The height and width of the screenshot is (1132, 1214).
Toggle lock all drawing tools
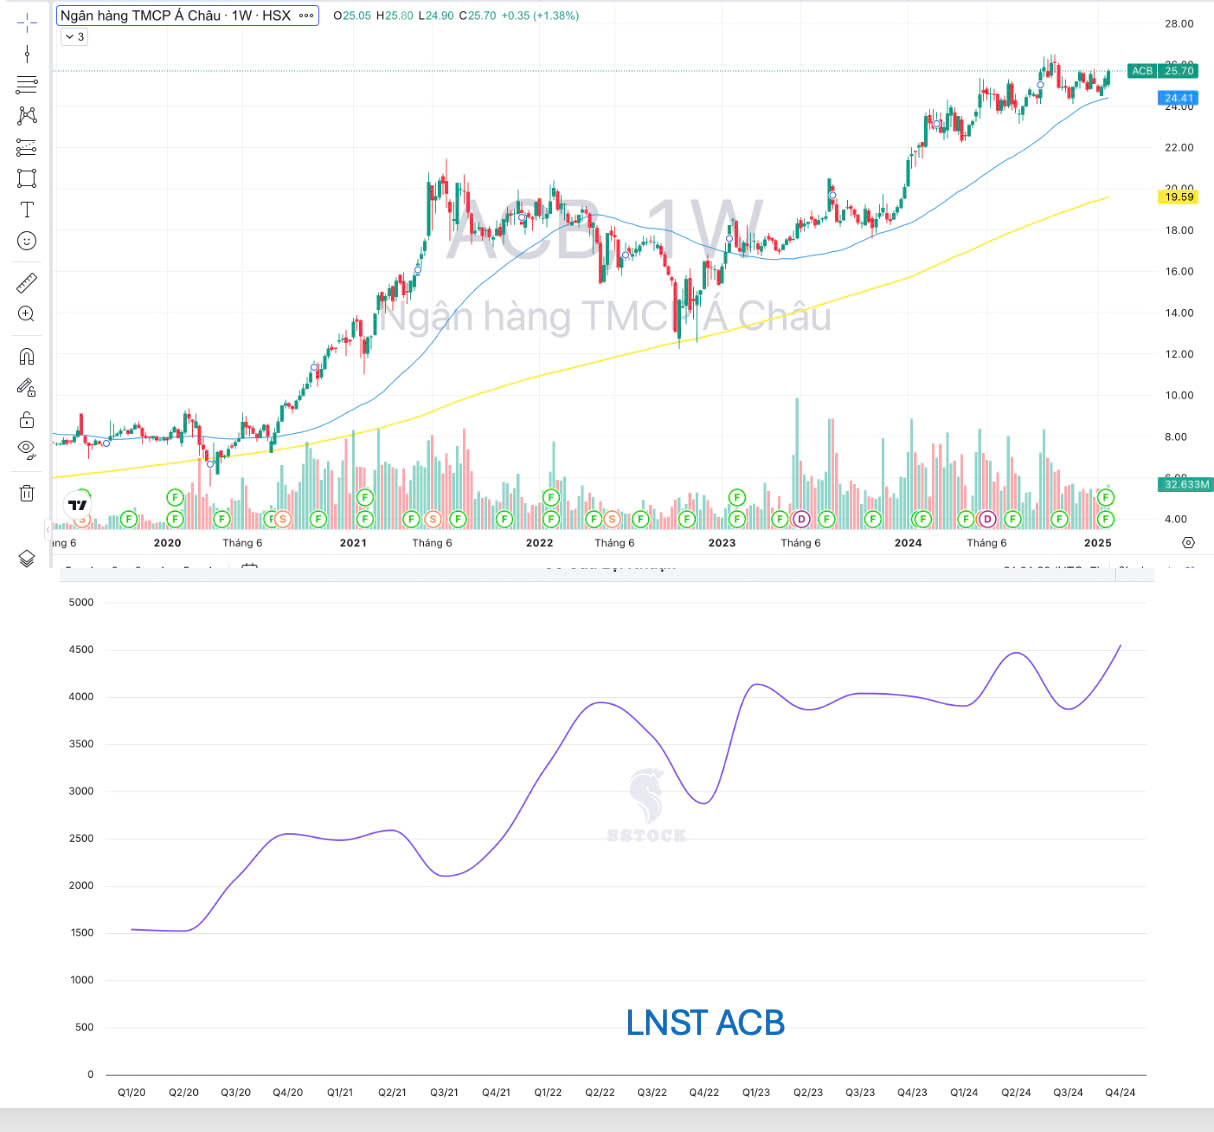coord(27,419)
